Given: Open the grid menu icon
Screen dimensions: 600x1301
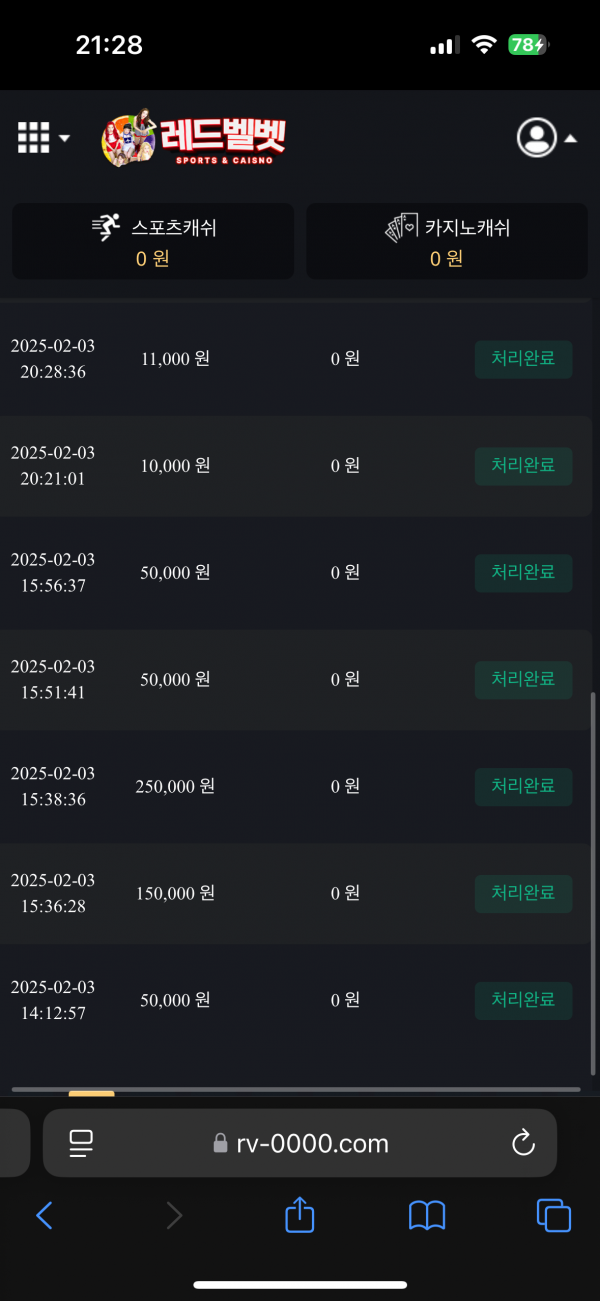Looking at the screenshot, I should [x=33, y=138].
